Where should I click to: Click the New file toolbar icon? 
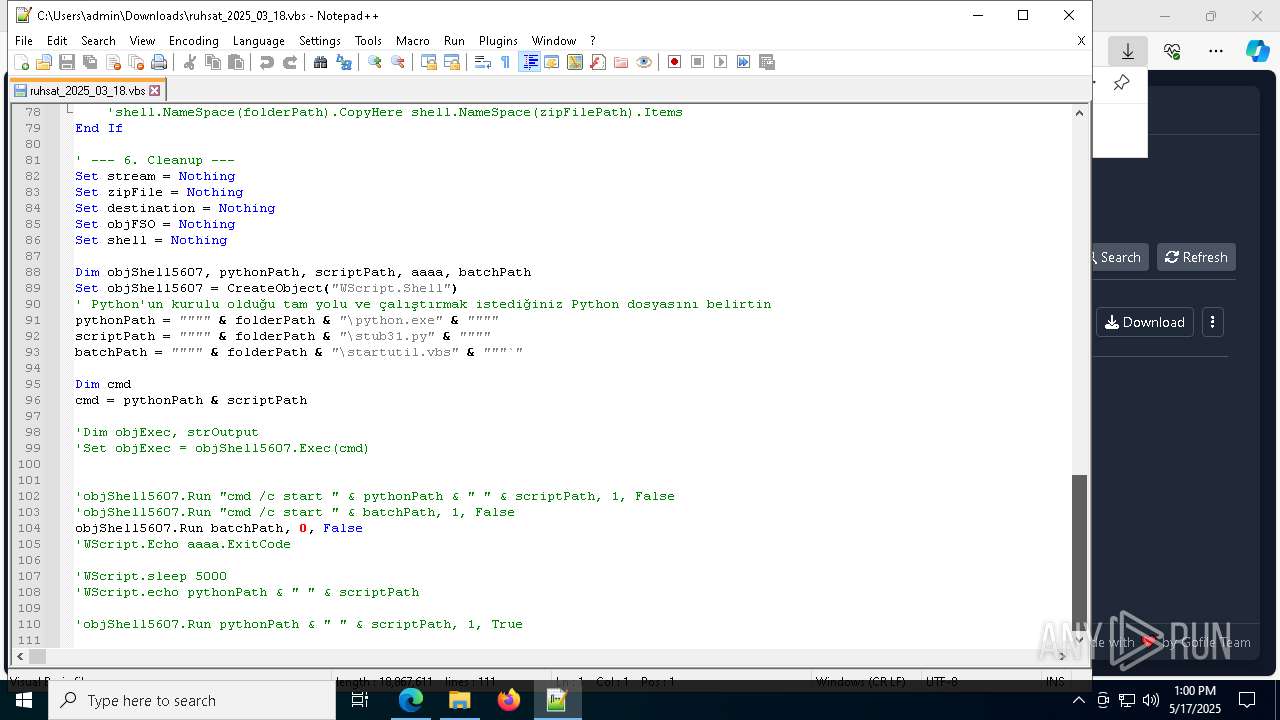pos(21,62)
